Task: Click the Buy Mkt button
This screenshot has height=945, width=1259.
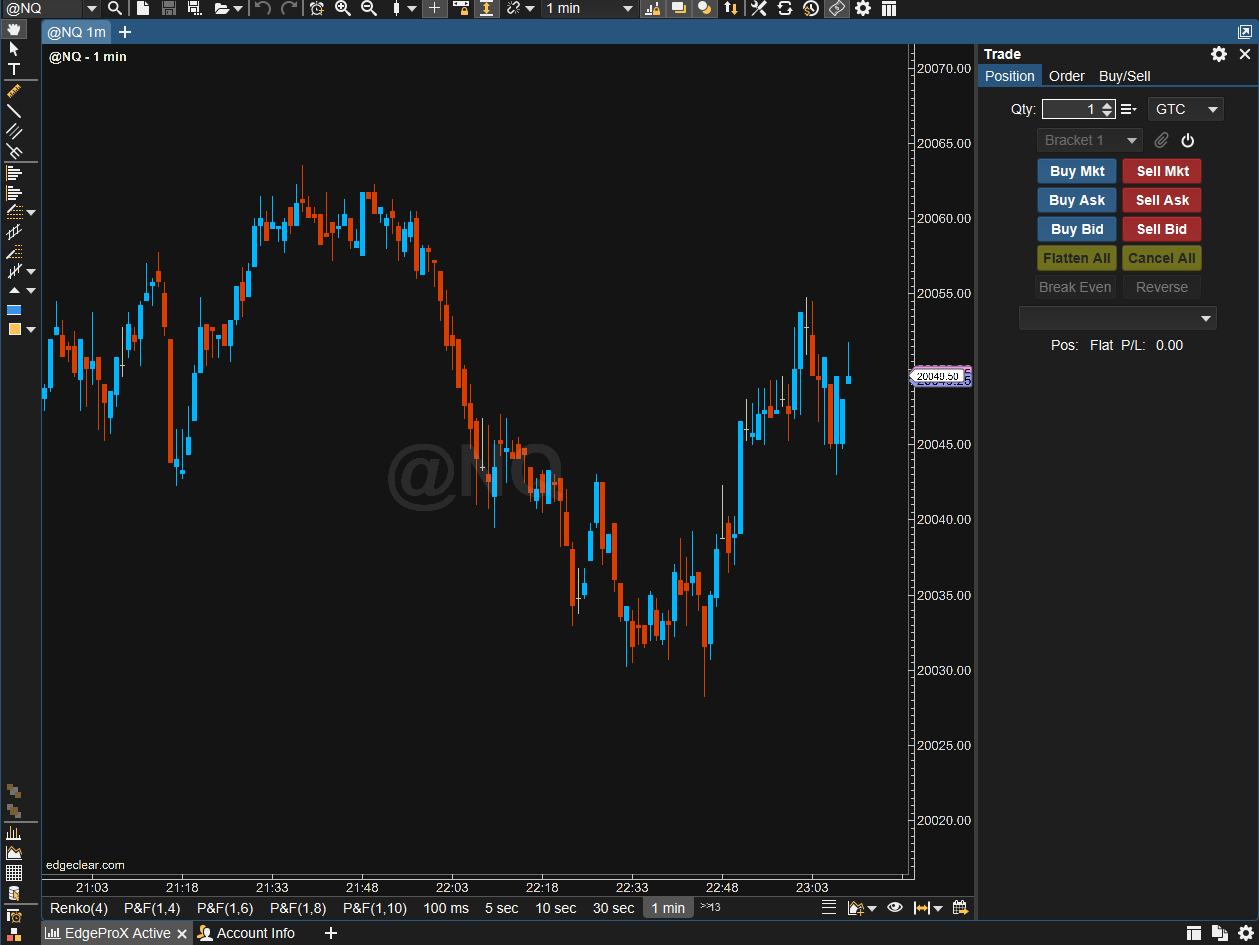Action: [1077, 171]
